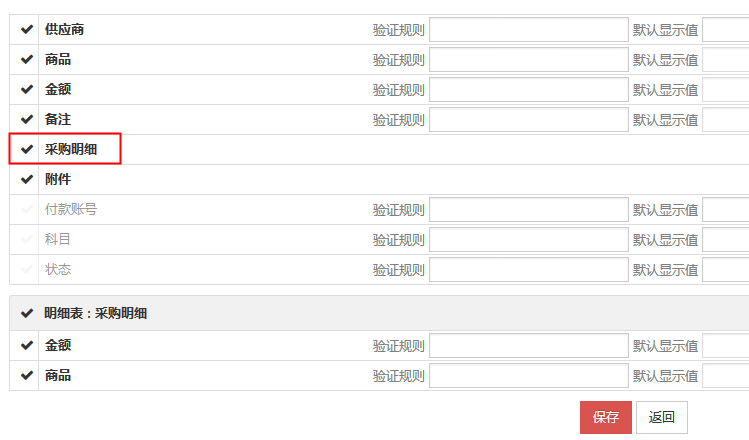Focus the 验证规则 input for 供应商

pyautogui.click(x=528, y=30)
